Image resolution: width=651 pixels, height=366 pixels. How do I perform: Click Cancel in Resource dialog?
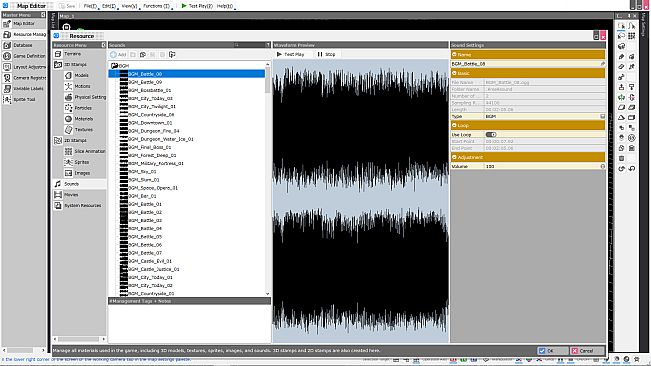tap(587, 351)
